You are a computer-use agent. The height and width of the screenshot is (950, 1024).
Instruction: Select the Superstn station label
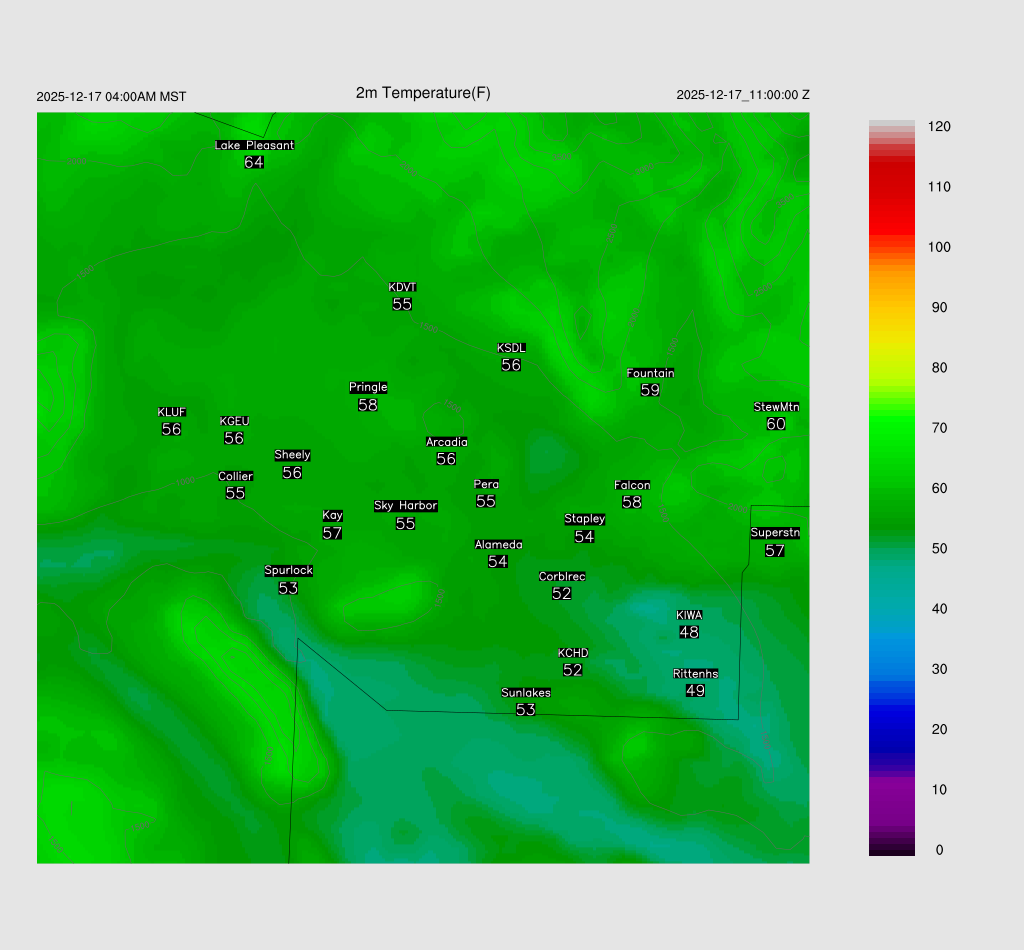(774, 533)
